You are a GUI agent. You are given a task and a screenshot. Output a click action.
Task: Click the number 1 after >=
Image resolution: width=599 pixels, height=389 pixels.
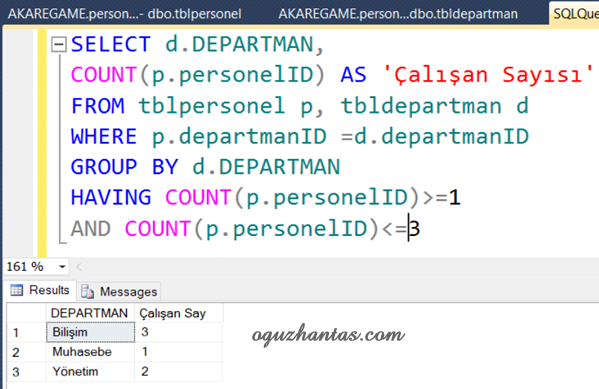[x=455, y=198]
